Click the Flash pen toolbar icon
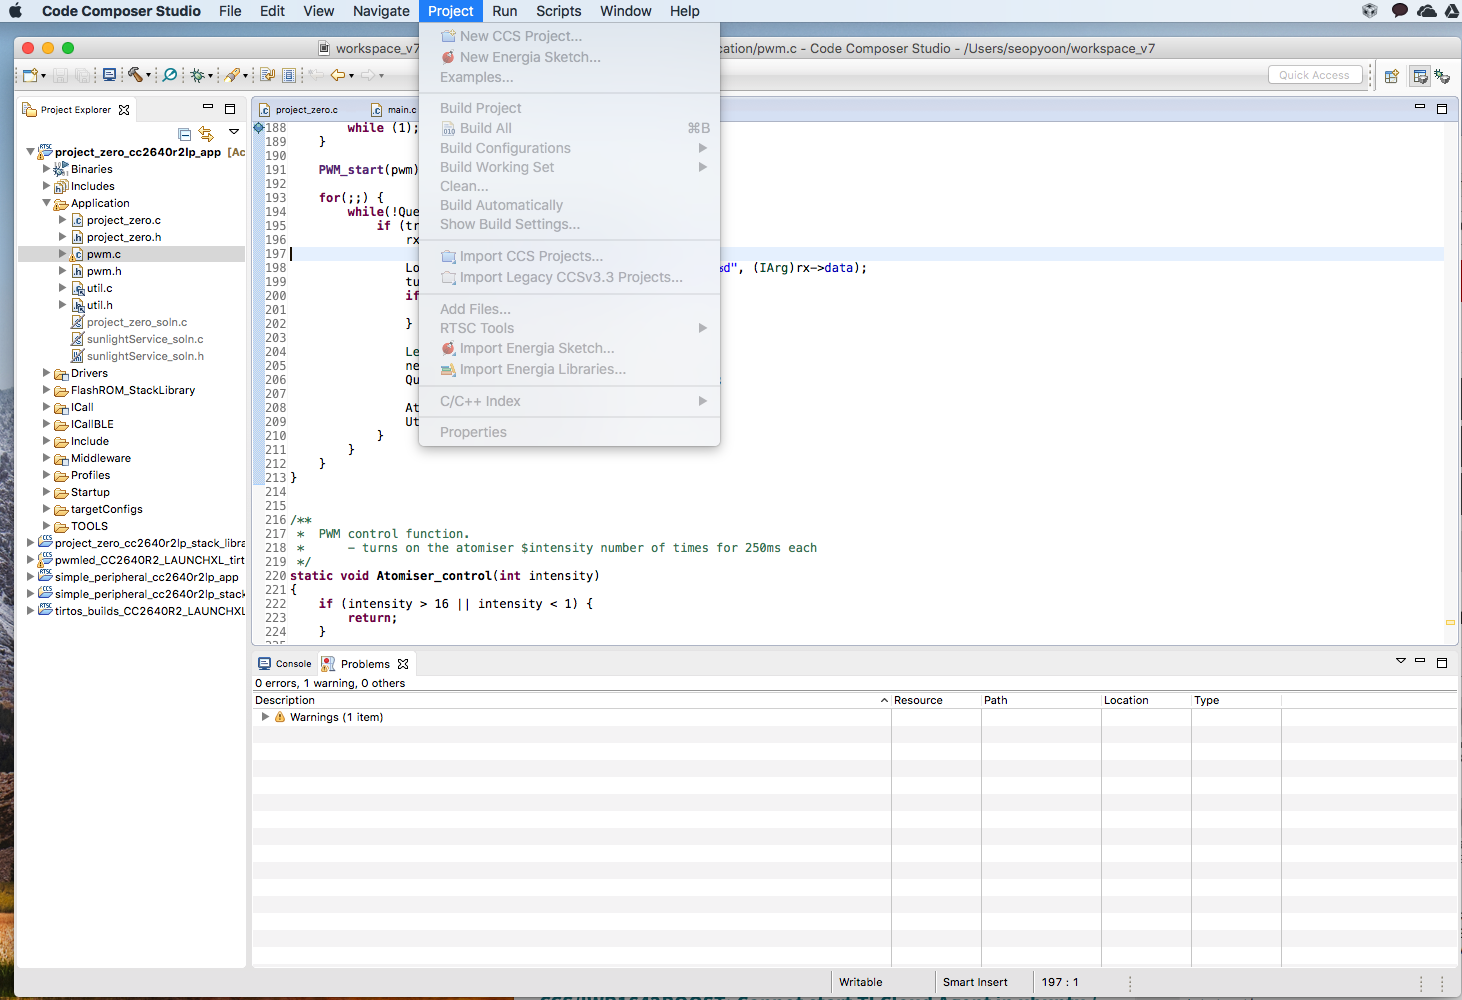This screenshot has width=1462, height=1000. click(232, 75)
